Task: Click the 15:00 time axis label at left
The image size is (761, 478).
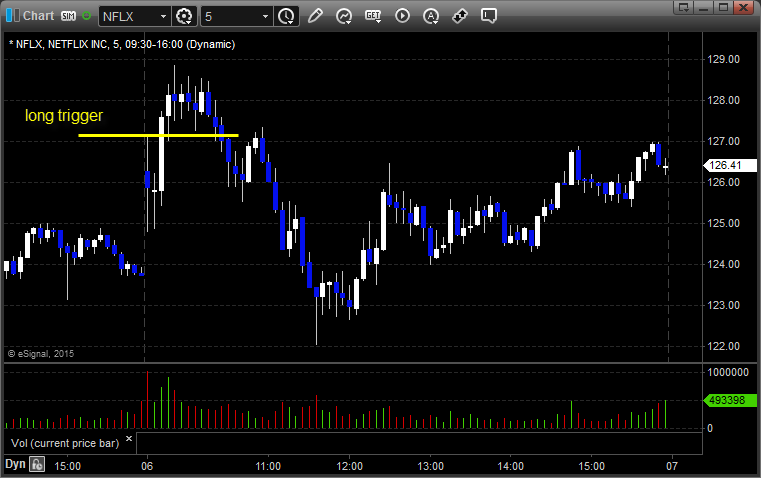Action: click(67, 466)
